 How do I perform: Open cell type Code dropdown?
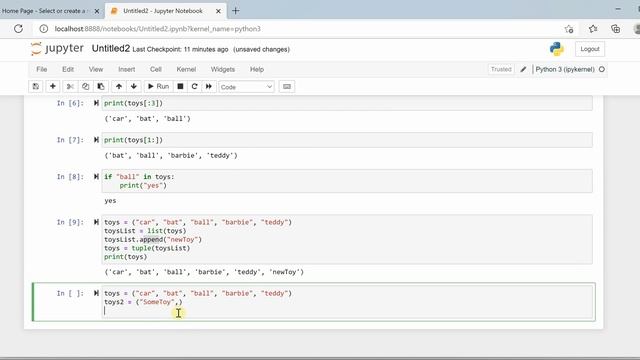[246, 87]
